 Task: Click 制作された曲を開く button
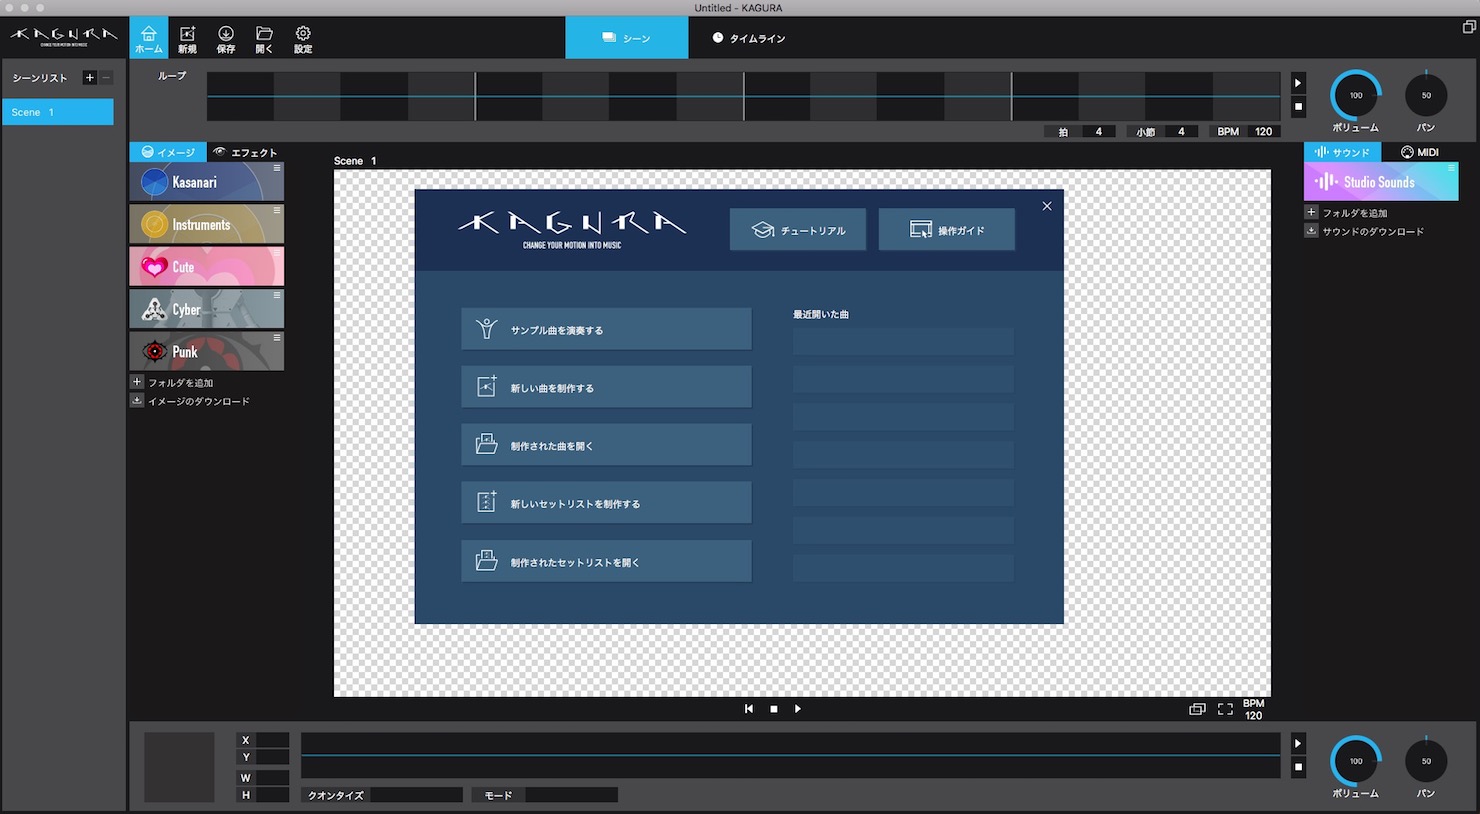(x=606, y=445)
